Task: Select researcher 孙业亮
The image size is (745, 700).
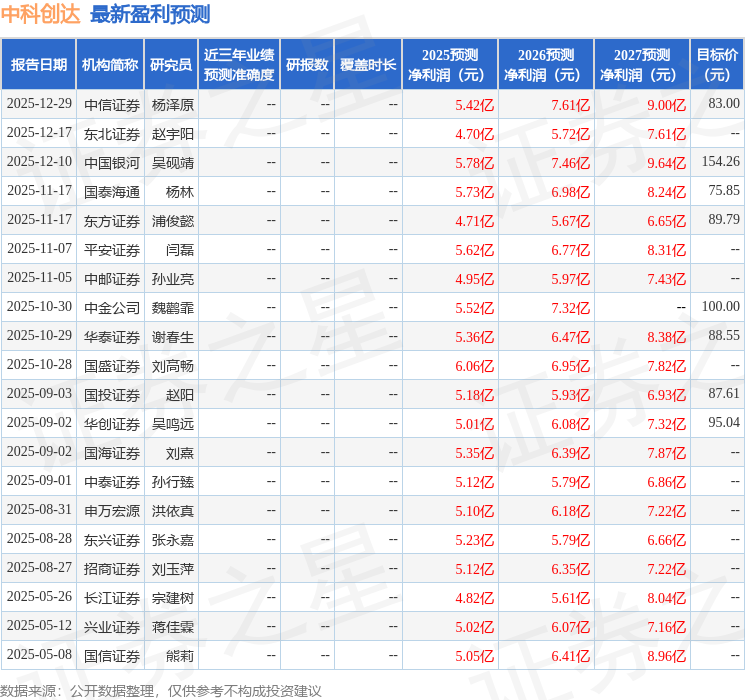Action: tap(173, 279)
